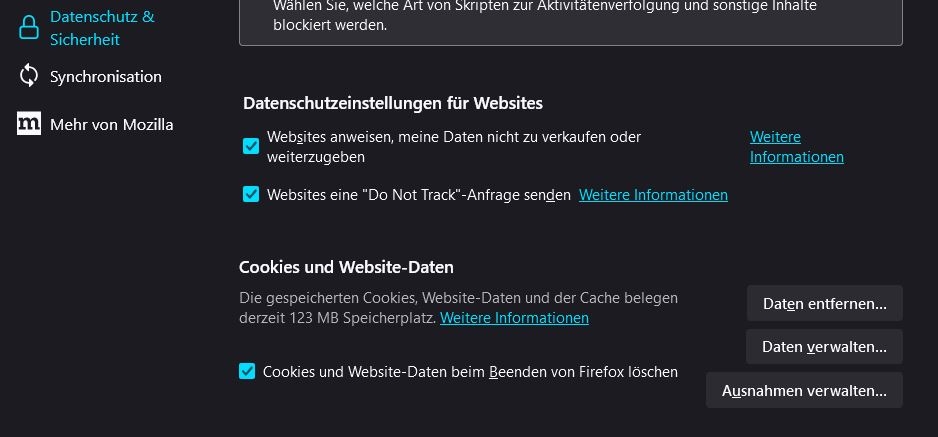Click the Mozilla 'm' logo icon
The image size is (938, 437).
[29, 124]
